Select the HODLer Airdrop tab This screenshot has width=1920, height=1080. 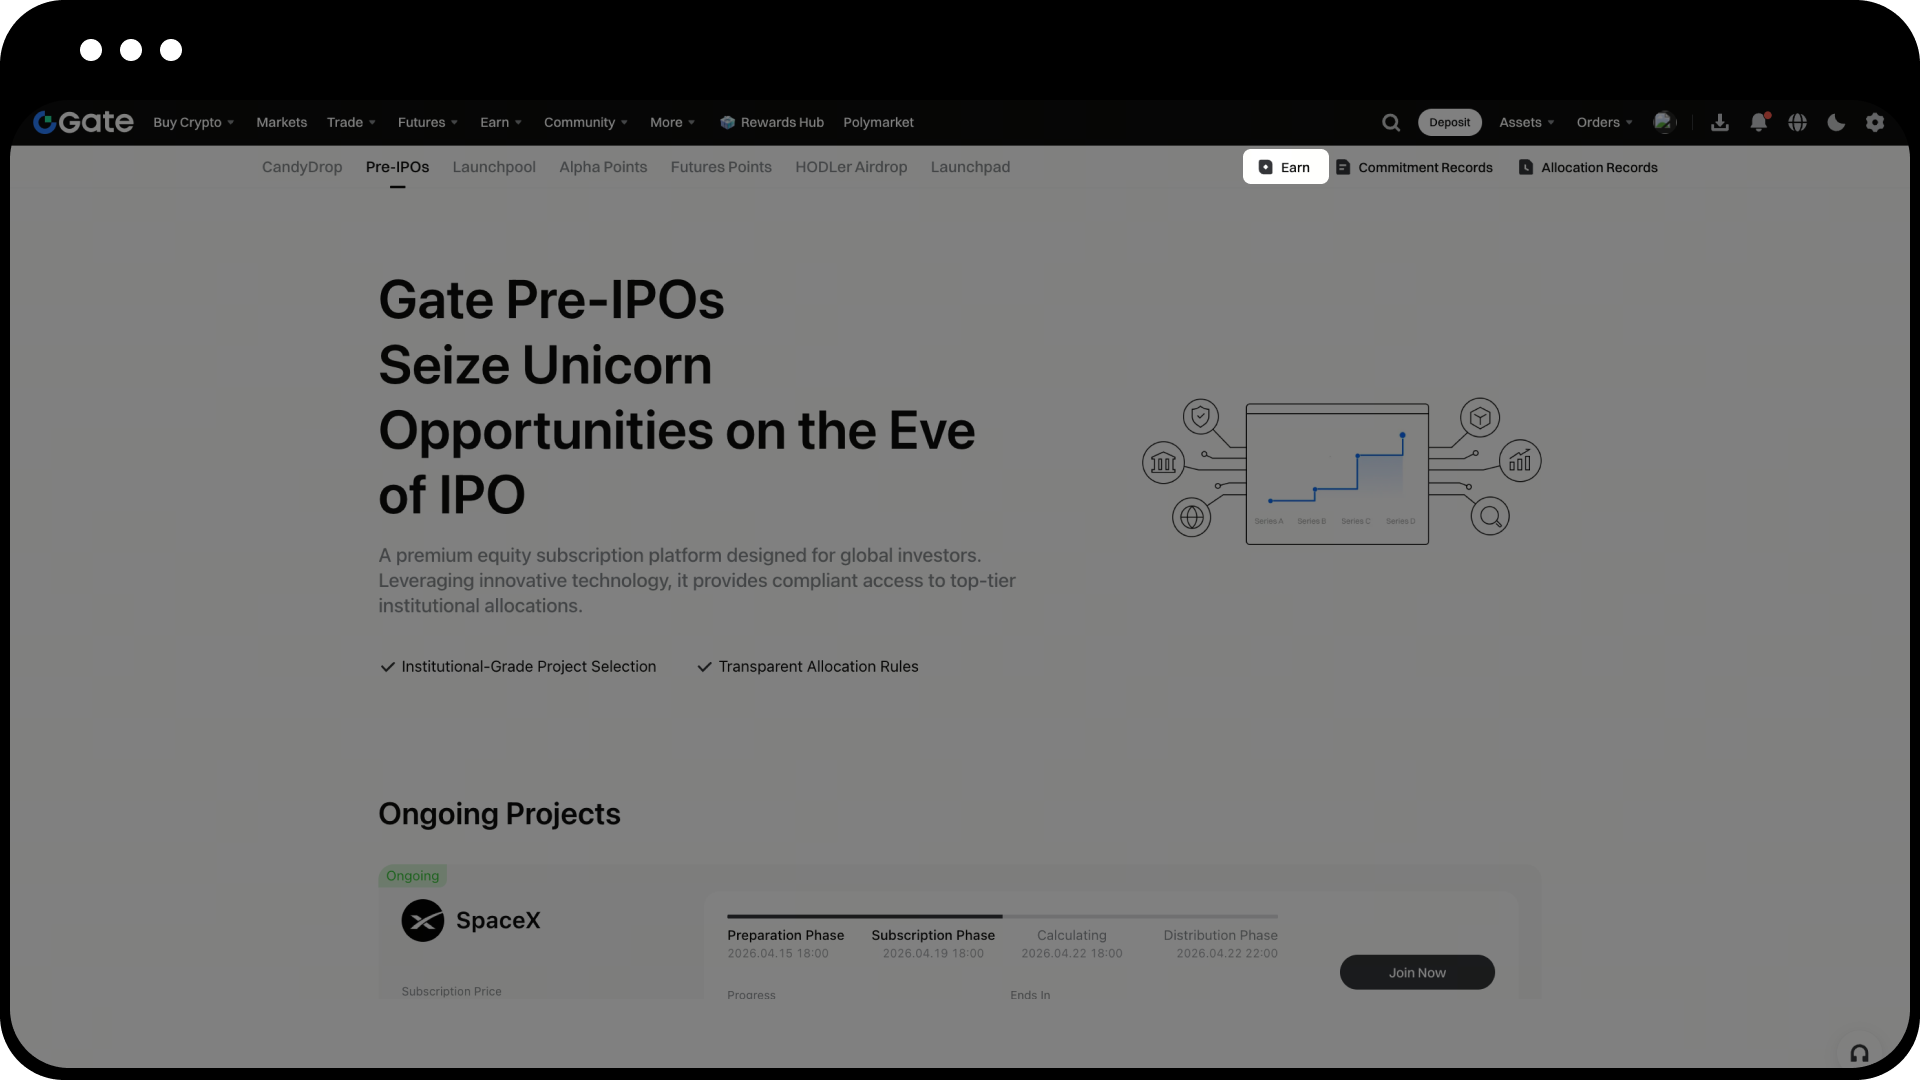(x=851, y=167)
